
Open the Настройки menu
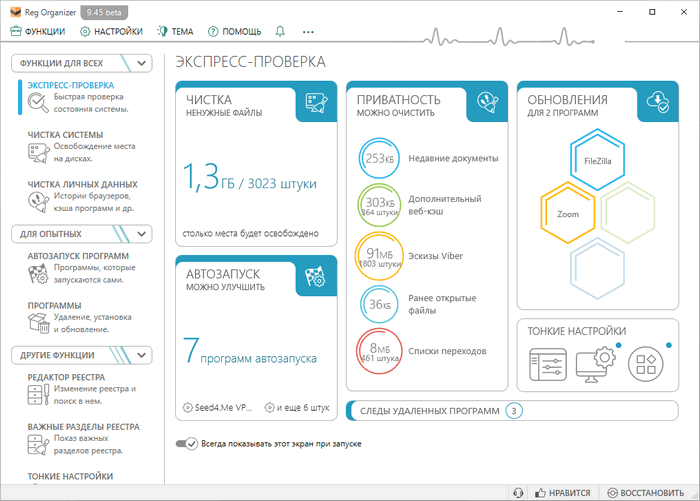[111, 31]
